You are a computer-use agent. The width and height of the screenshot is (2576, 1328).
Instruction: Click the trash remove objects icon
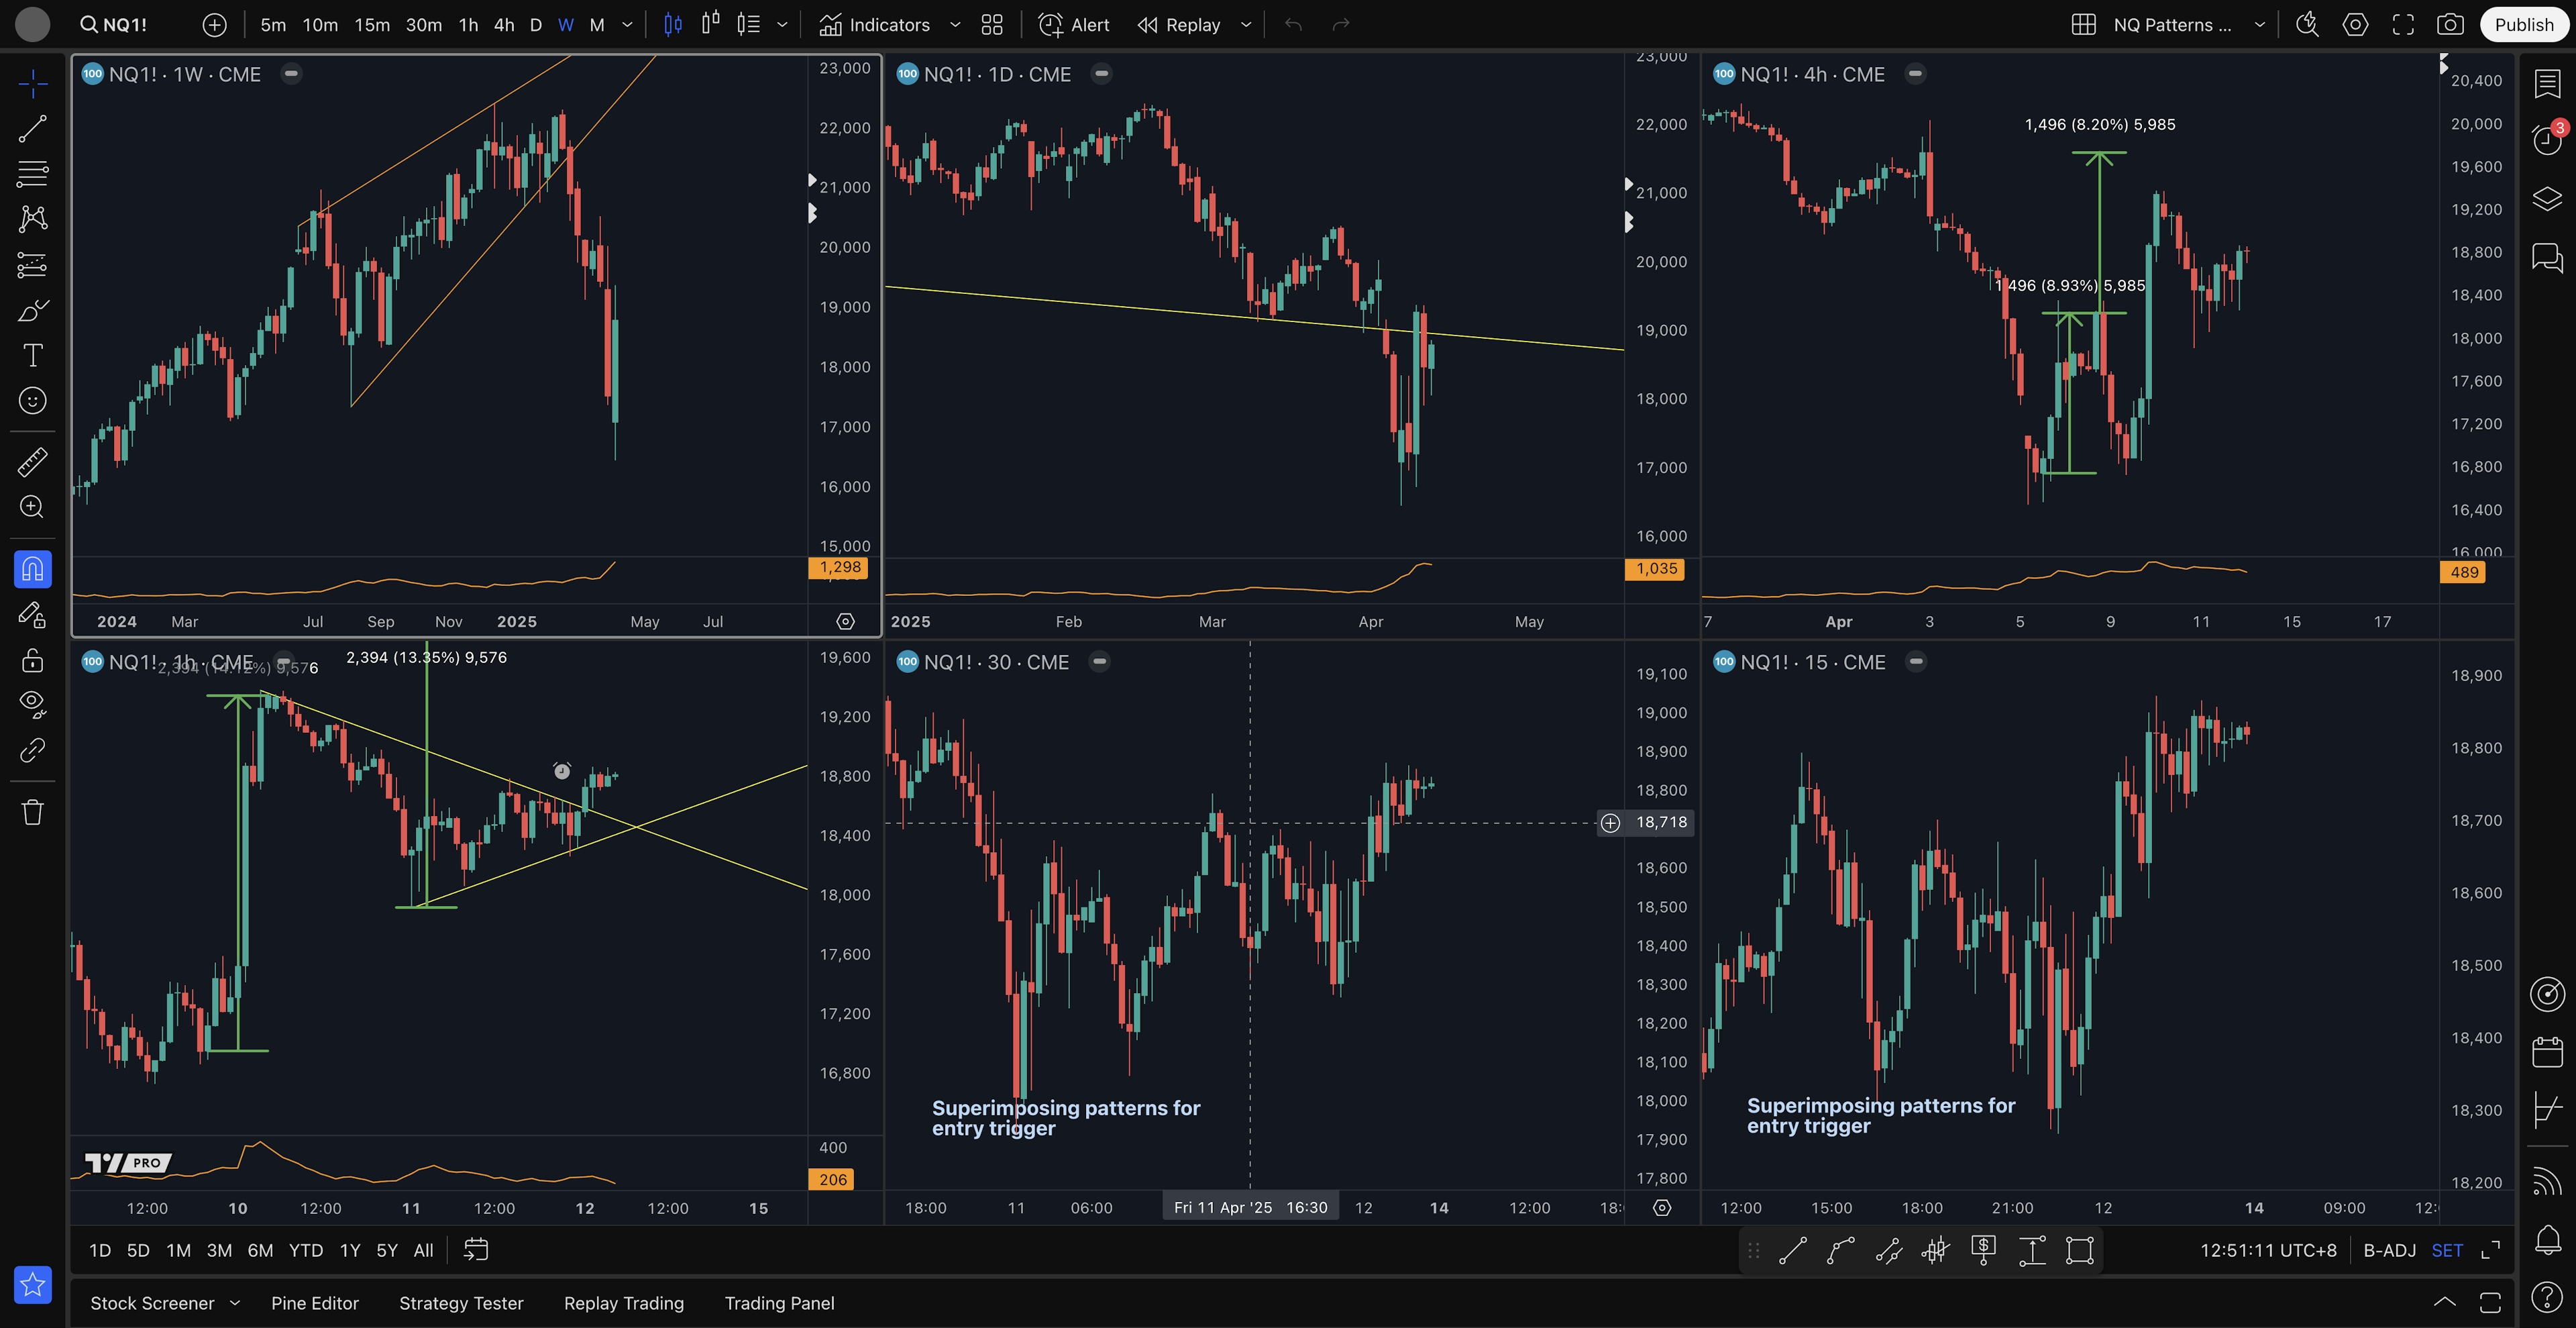click(32, 811)
